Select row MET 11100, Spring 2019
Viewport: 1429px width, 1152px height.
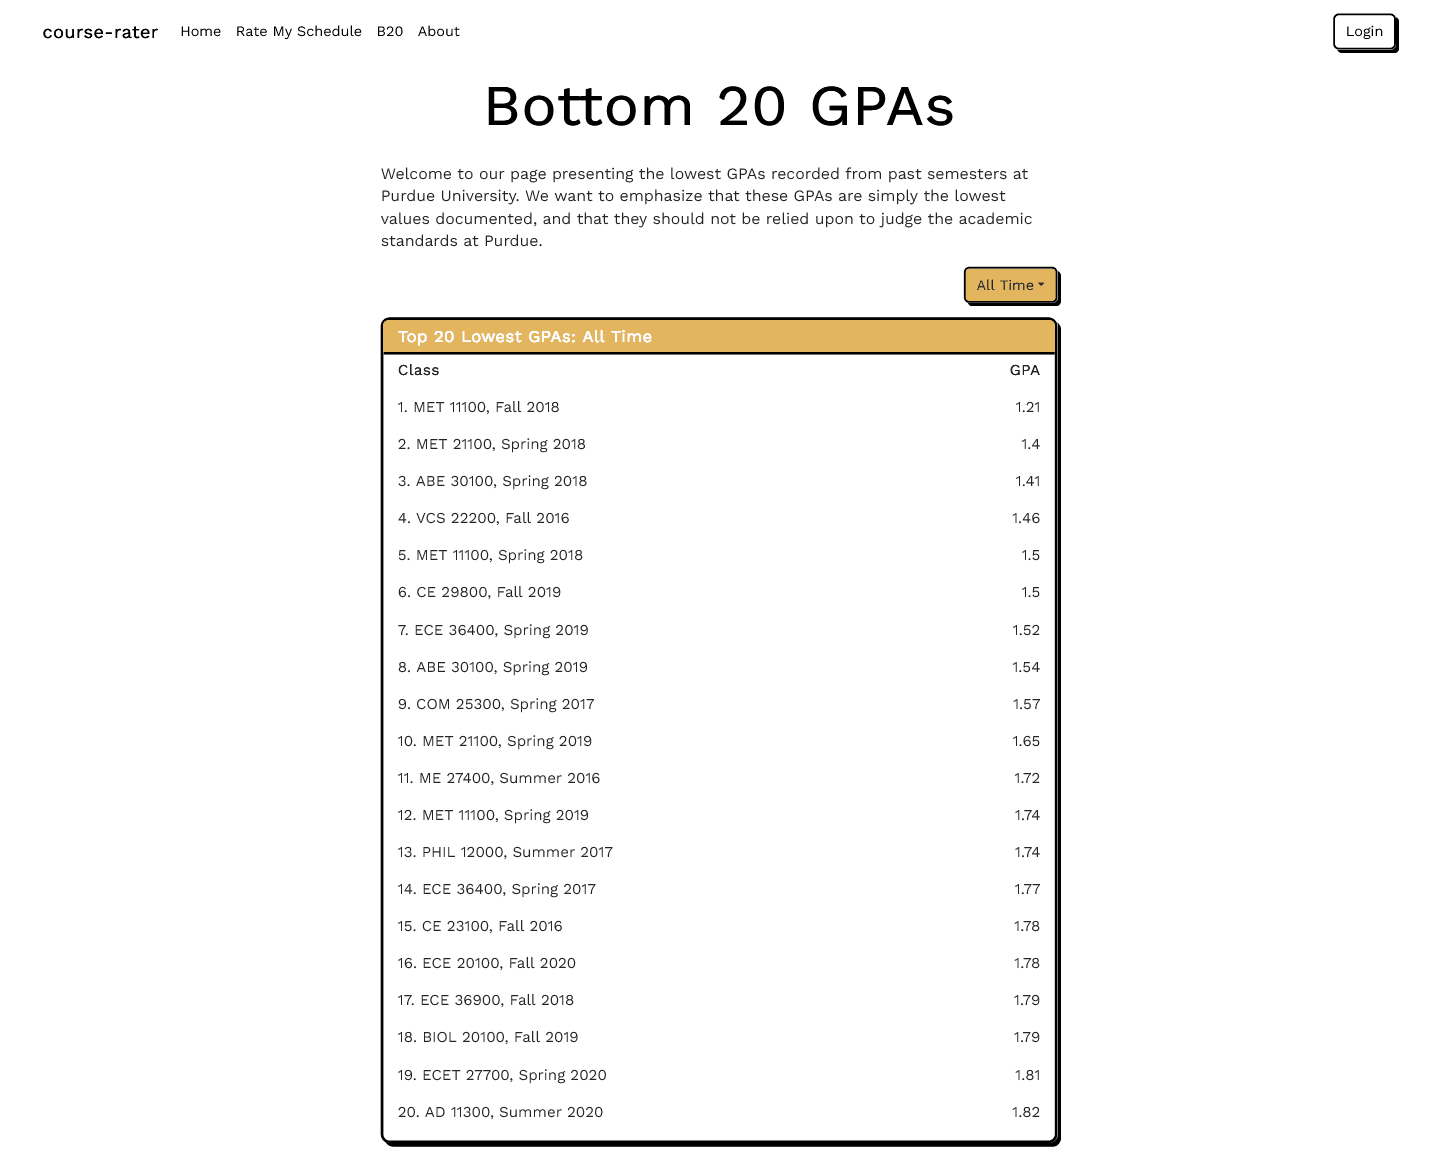point(719,815)
